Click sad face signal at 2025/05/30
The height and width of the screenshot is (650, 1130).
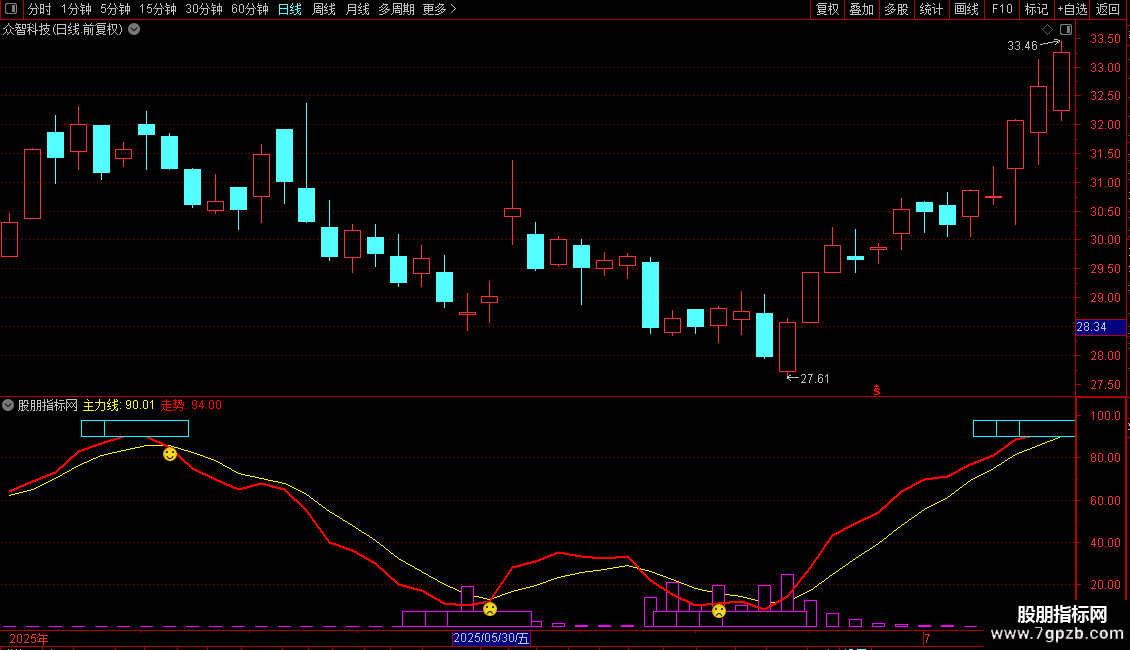click(489, 609)
